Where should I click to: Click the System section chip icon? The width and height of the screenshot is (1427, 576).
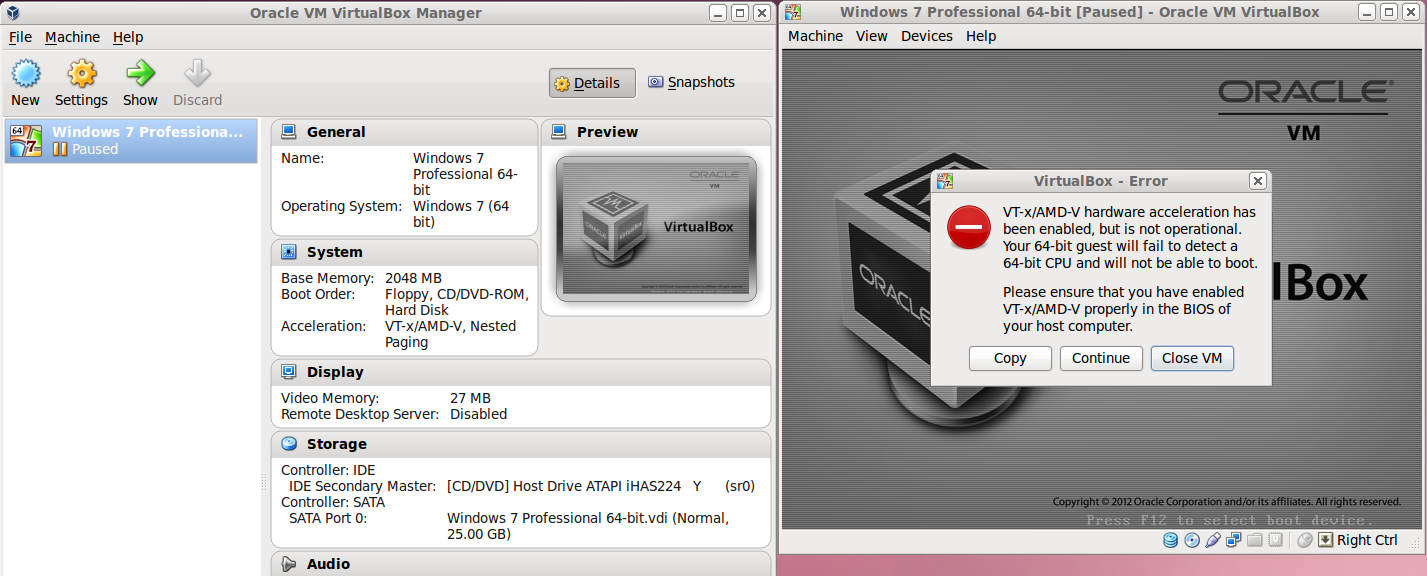(289, 252)
